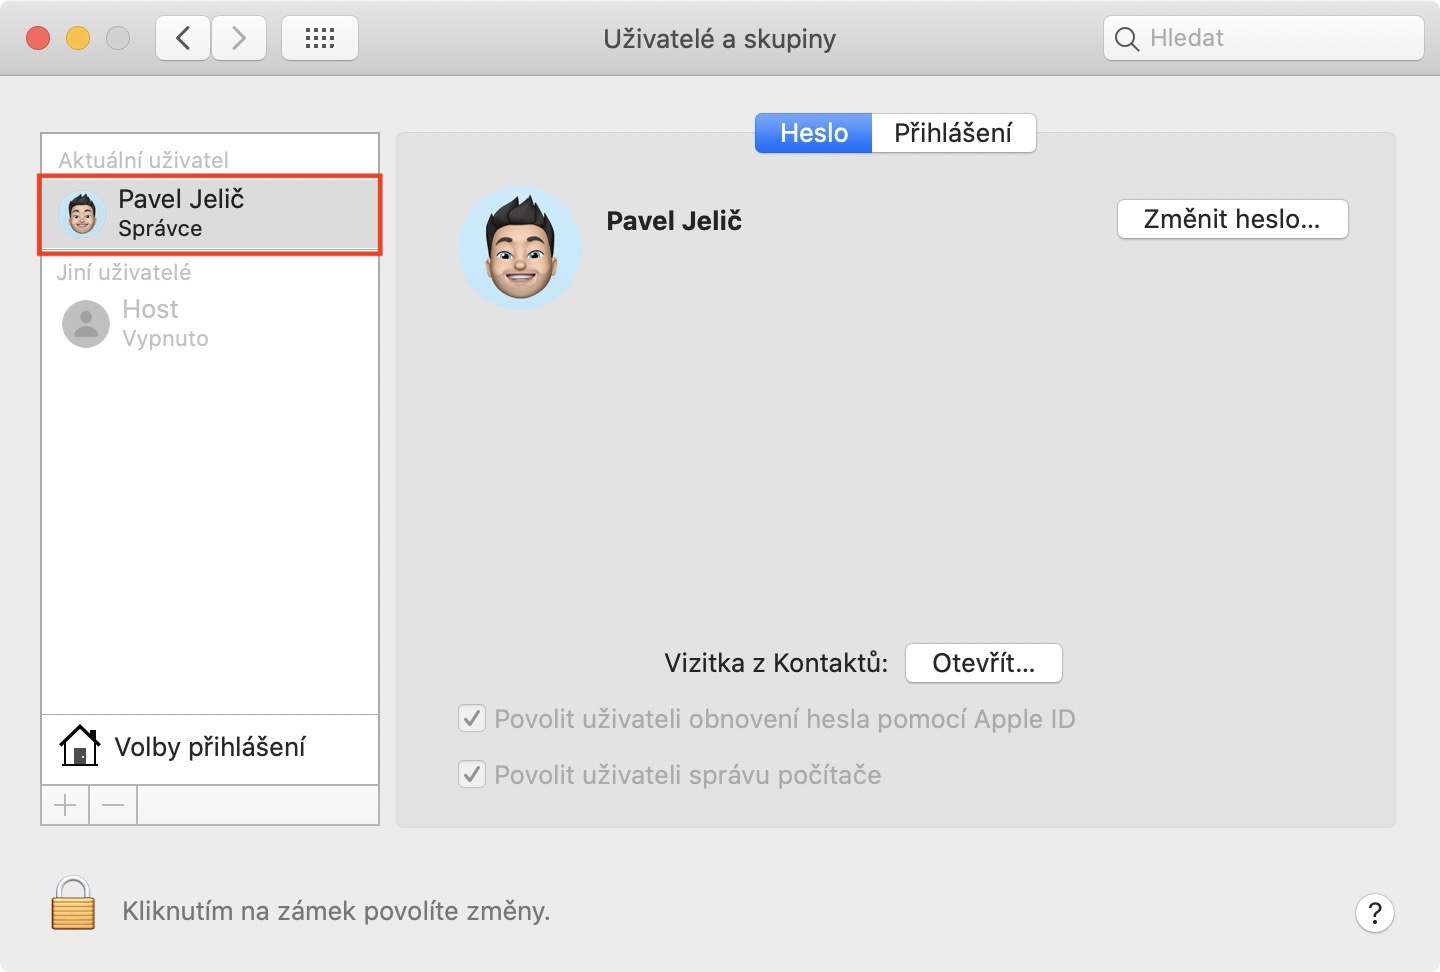Toggle password reset via Apple ID checkbox
This screenshot has height=972, width=1440.
click(x=472, y=719)
